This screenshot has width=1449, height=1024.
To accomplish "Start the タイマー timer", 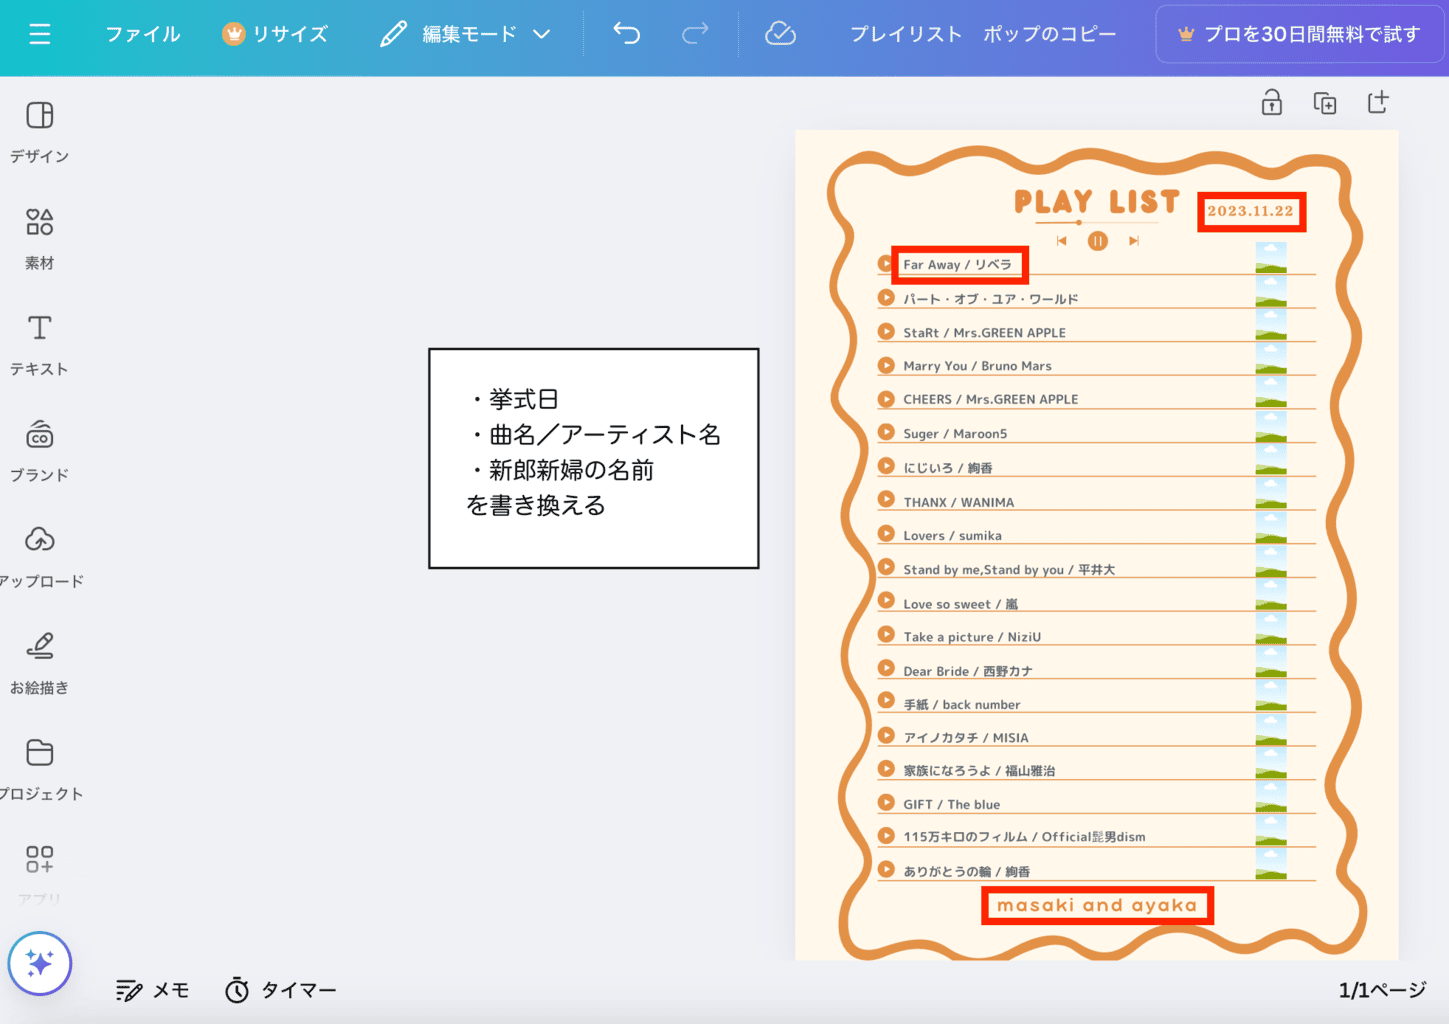I will (x=281, y=990).
